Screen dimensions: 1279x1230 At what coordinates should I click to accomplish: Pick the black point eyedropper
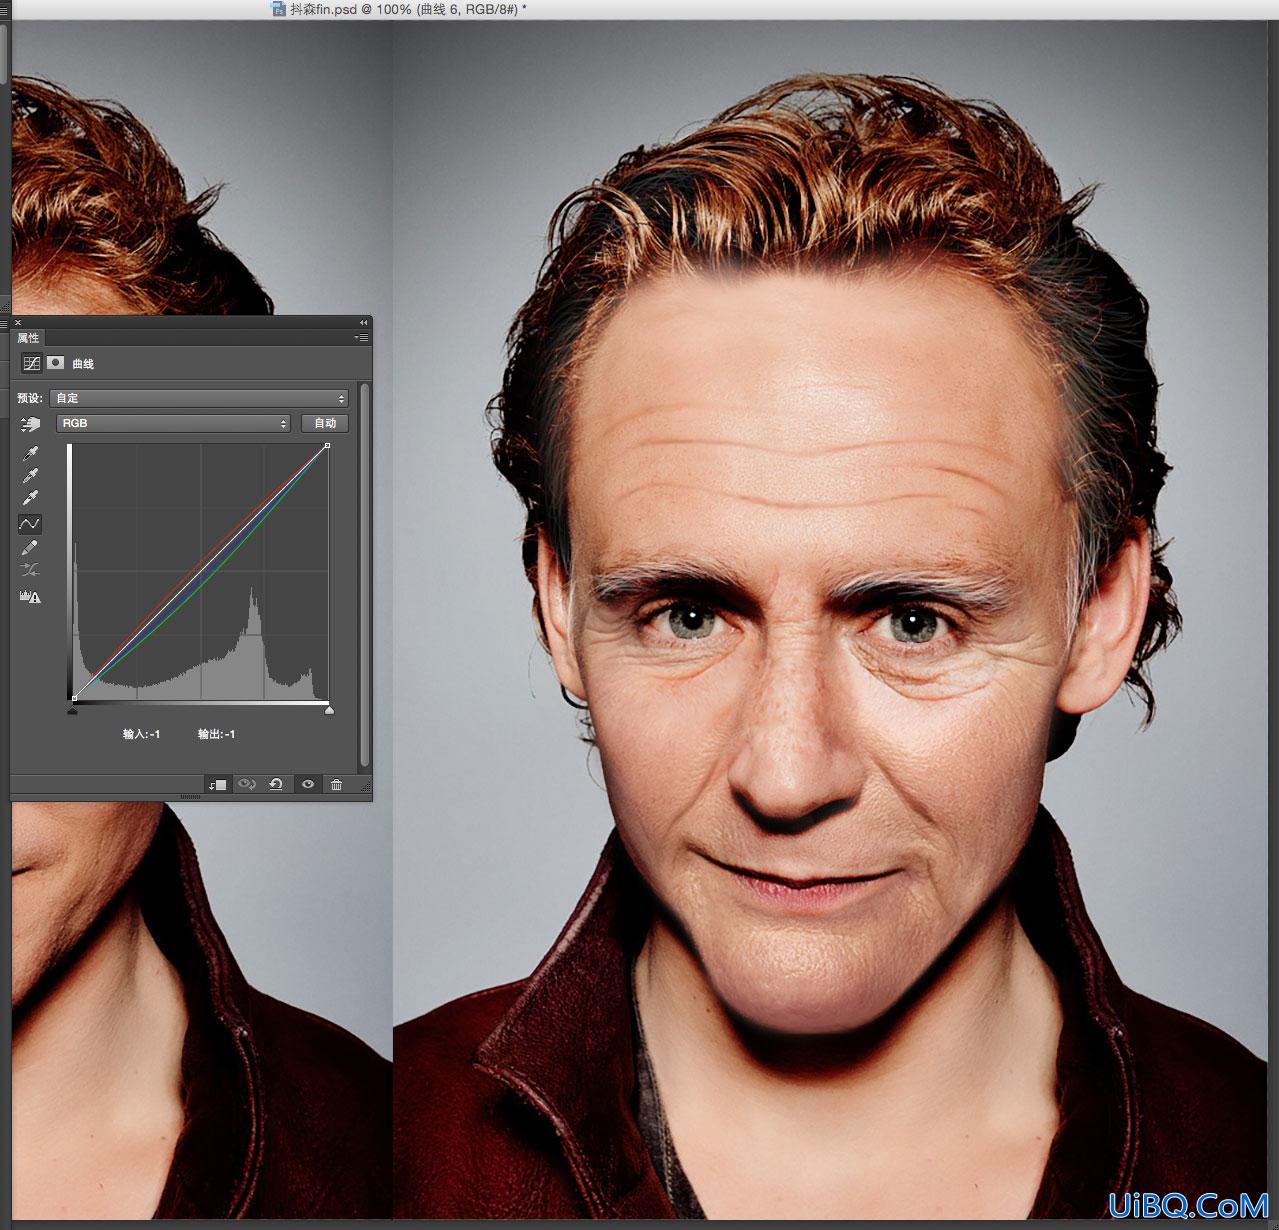click(x=30, y=454)
